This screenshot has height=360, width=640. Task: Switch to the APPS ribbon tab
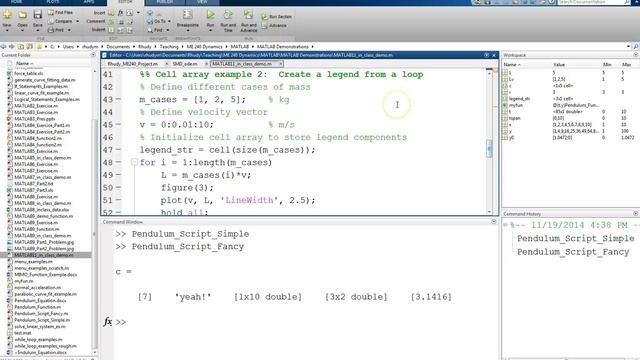(x=89, y=2)
